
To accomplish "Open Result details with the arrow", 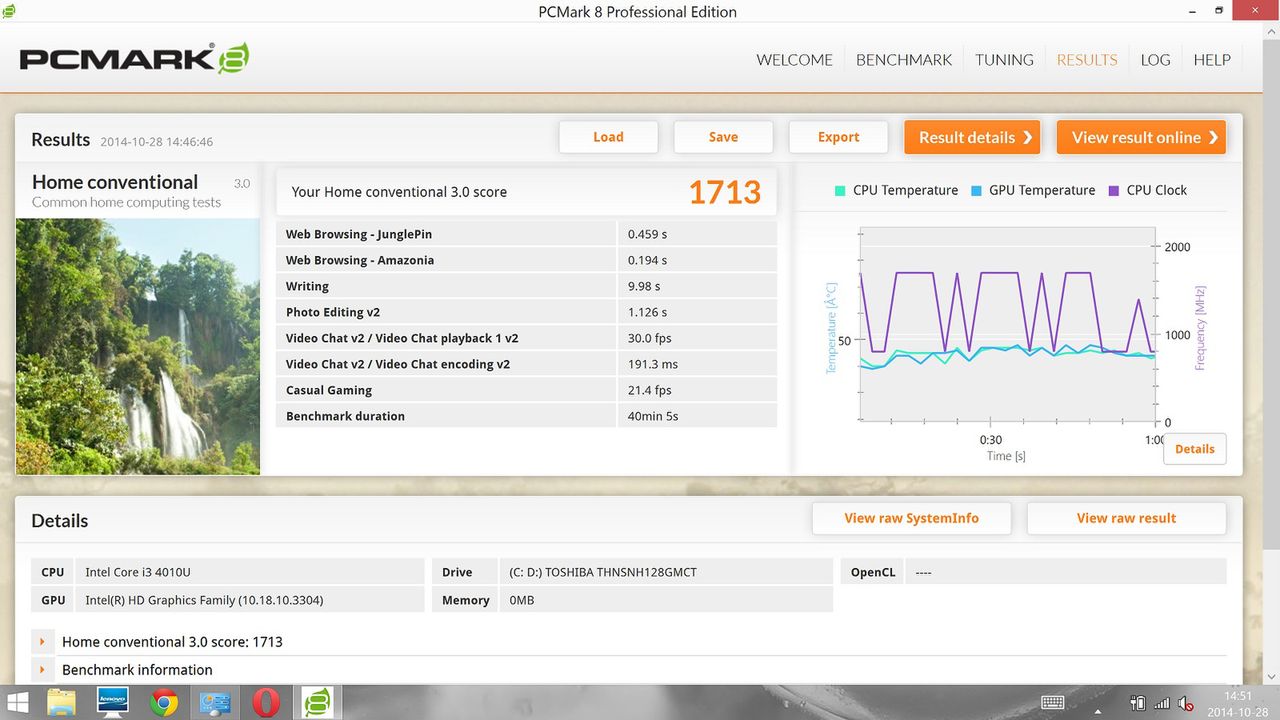I will point(972,138).
